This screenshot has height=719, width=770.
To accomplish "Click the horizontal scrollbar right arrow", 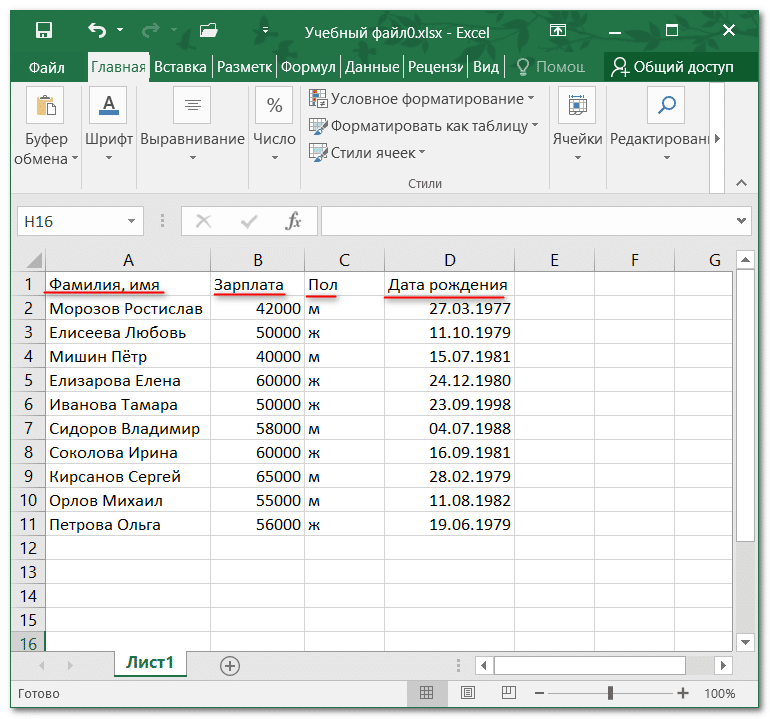I will [723, 665].
